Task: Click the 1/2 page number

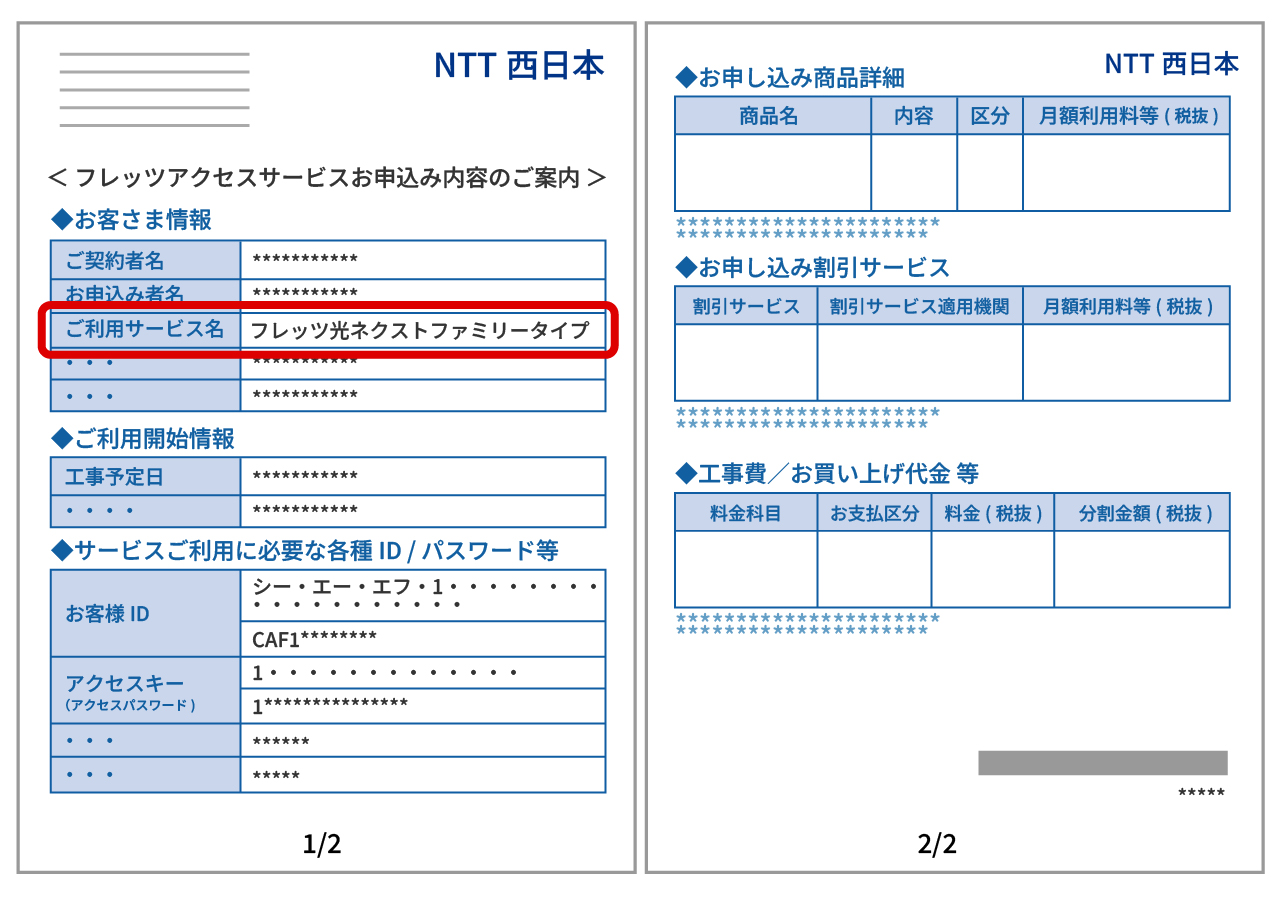Action: (322, 845)
